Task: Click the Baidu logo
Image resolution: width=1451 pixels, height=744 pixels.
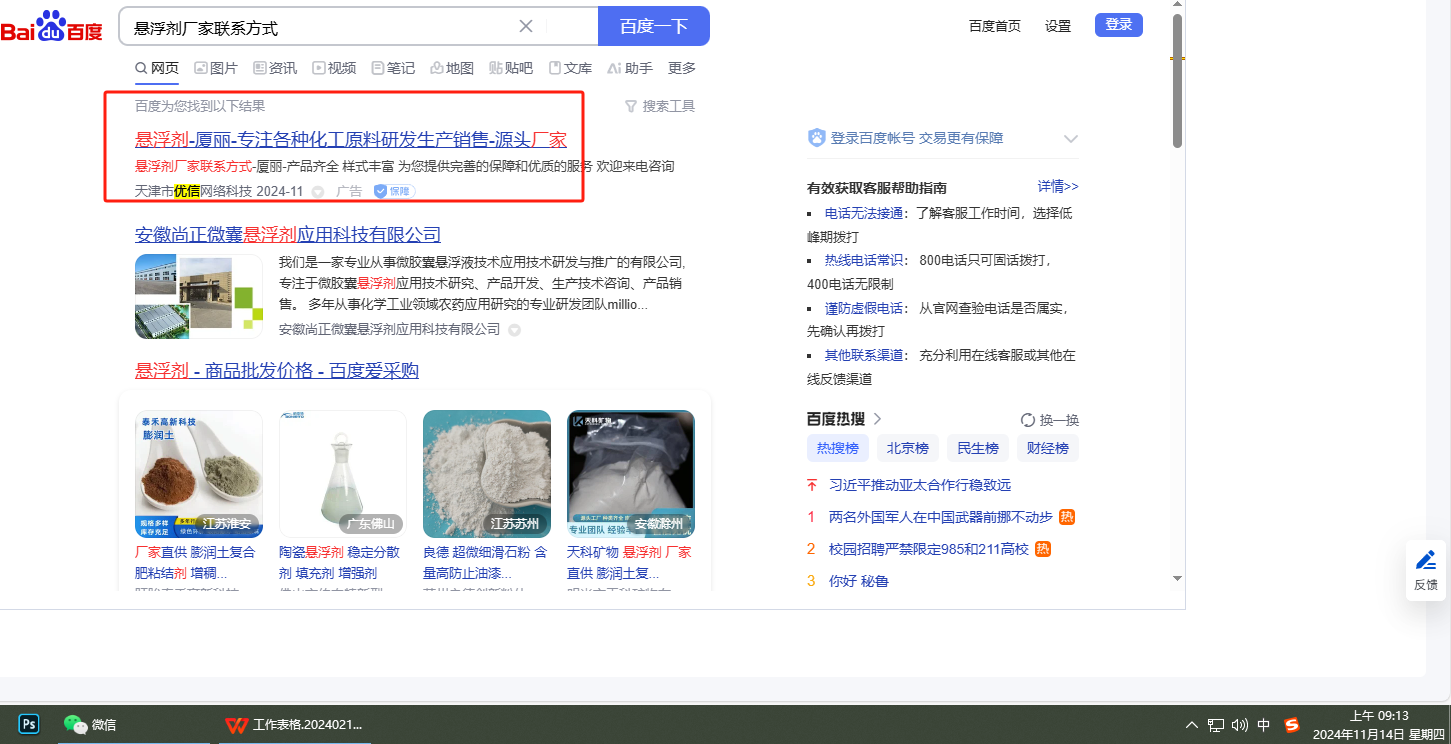Action: pos(52,27)
